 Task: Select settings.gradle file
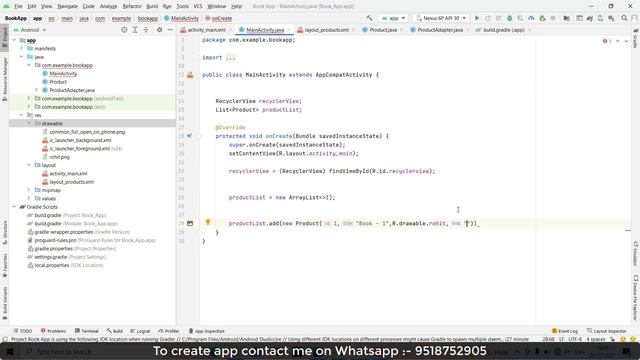click(x=51, y=257)
